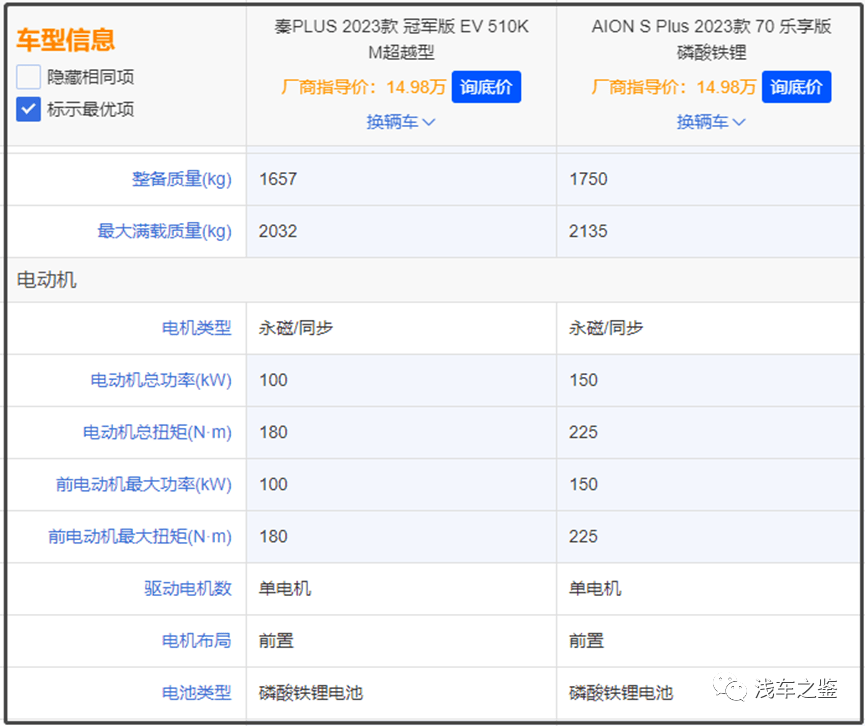Image resolution: width=865 pixels, height=726 pixels.
Task: Select AION S Plus 厂商指导价 14.98万 price
Action: [x=674, y=87]
